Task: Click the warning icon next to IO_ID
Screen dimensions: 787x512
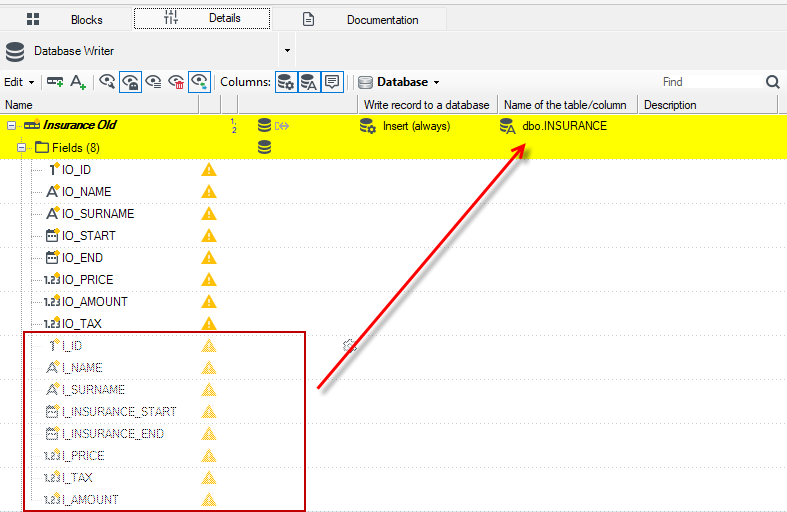Action: pos(209,170)
